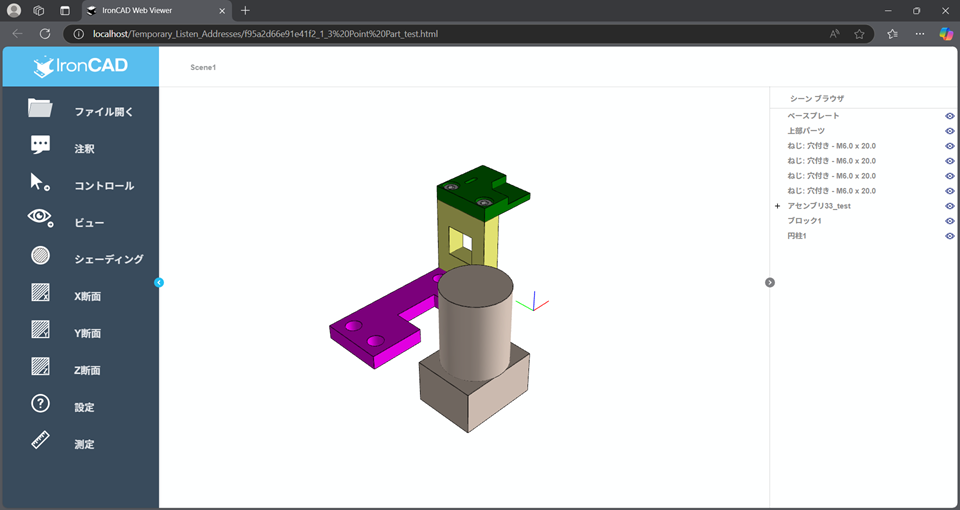The image size is (960, 510).
Task: Close the IronCAD Web Viewer tab
Action: tap(222, 11)
